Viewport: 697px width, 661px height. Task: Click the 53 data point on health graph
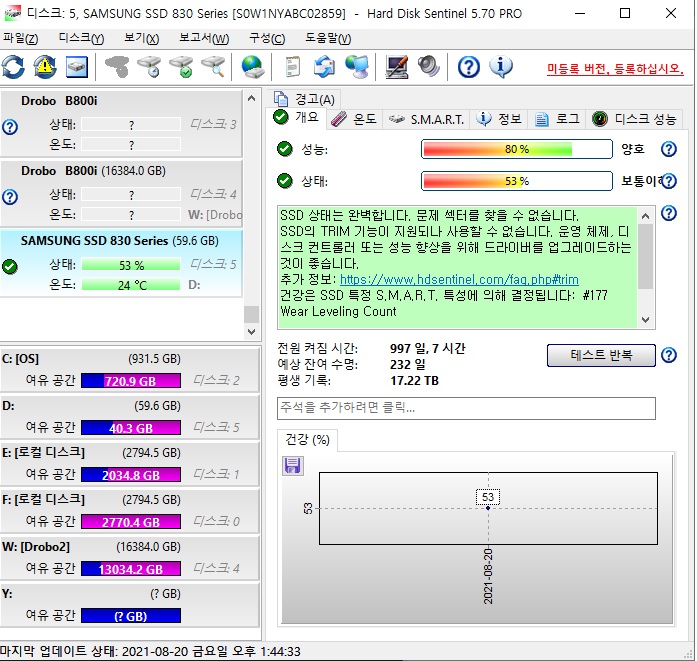pyautogui.click(x=488, y=508)
